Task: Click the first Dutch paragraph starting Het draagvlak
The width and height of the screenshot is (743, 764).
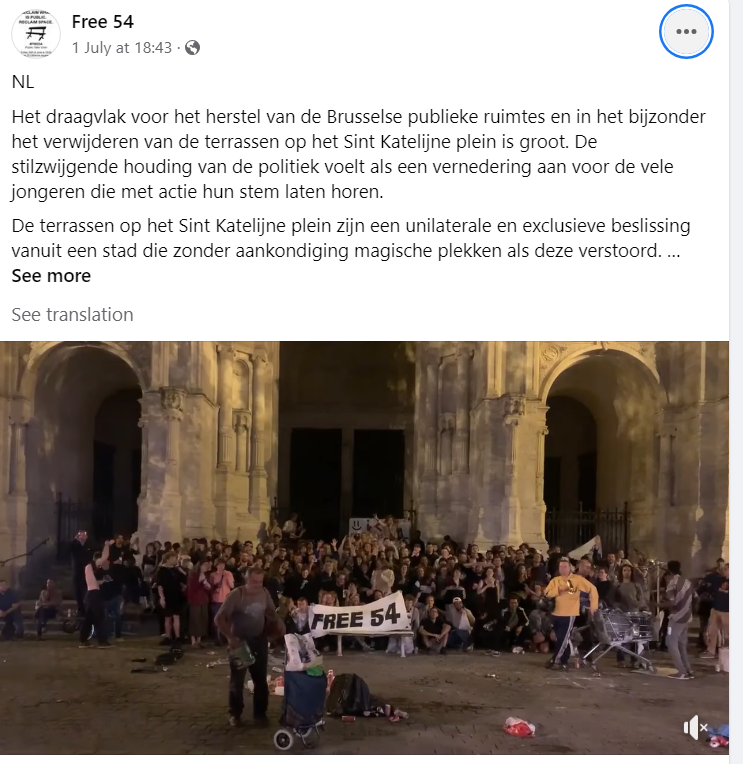Action: pos(359,154)
